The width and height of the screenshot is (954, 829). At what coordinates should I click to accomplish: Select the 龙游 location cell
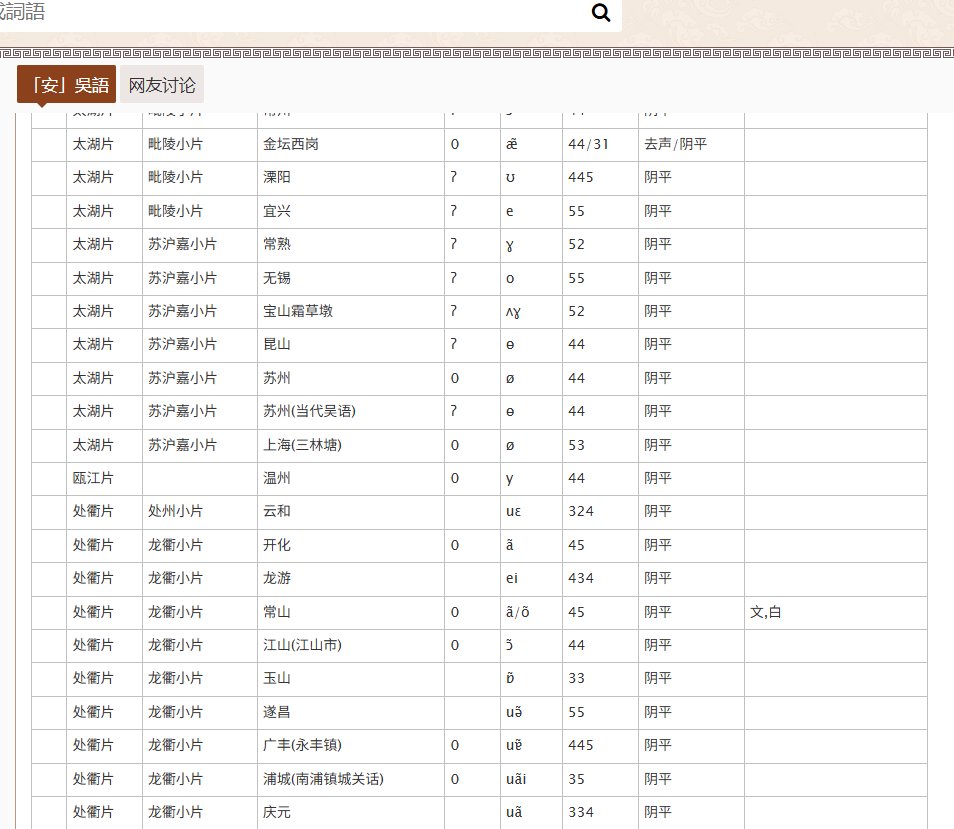(x=350, y=578)
